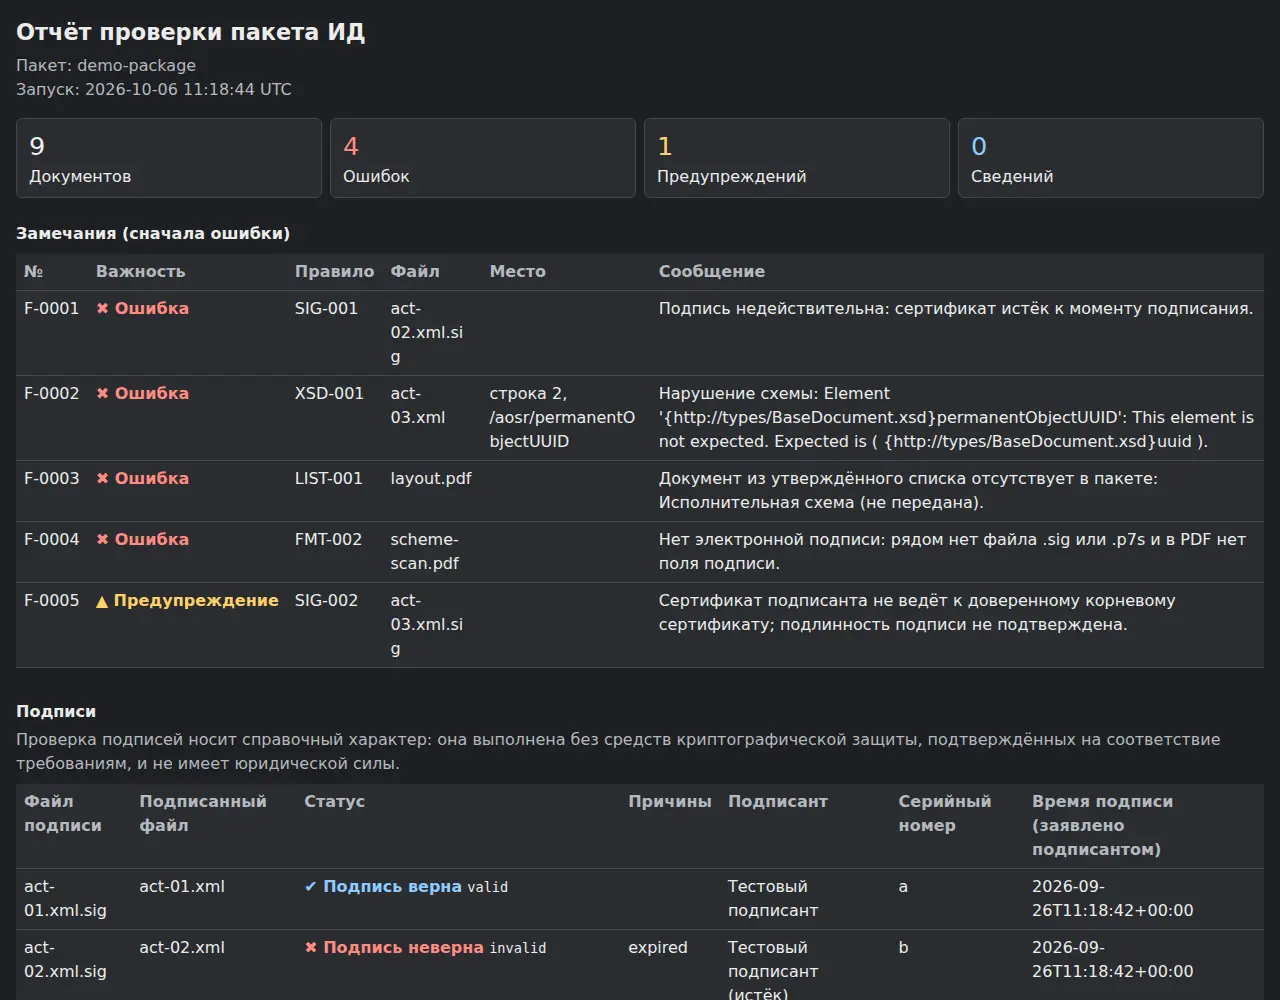Click the error cross icon in row F-0004
The height and width of the screenshot is (1000, 1280).
click(102, 540)
